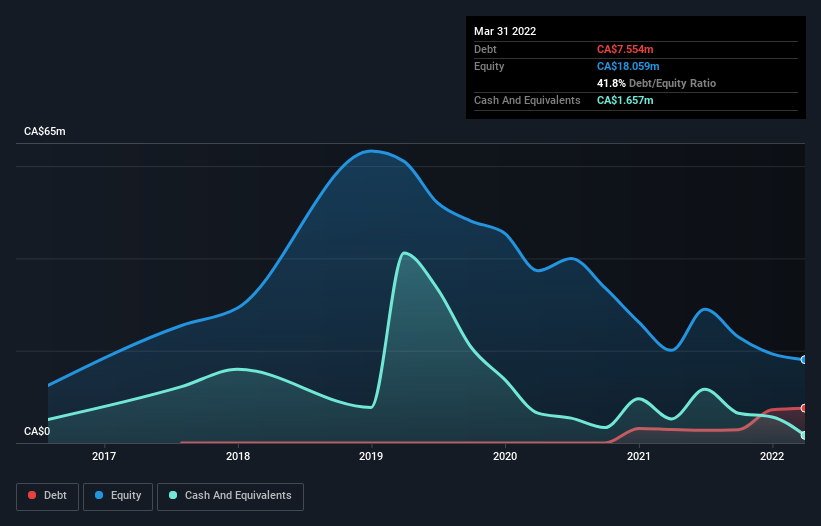Click the Mar 31 2022 tooltip date
821x526 pixels.
click(x=505, y=31)
